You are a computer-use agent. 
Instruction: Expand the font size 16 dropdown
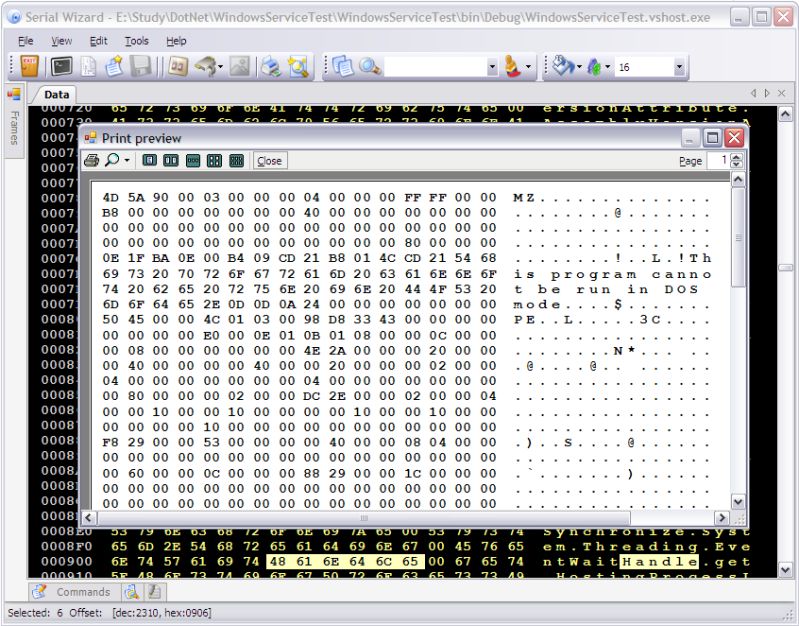point(679,67)
